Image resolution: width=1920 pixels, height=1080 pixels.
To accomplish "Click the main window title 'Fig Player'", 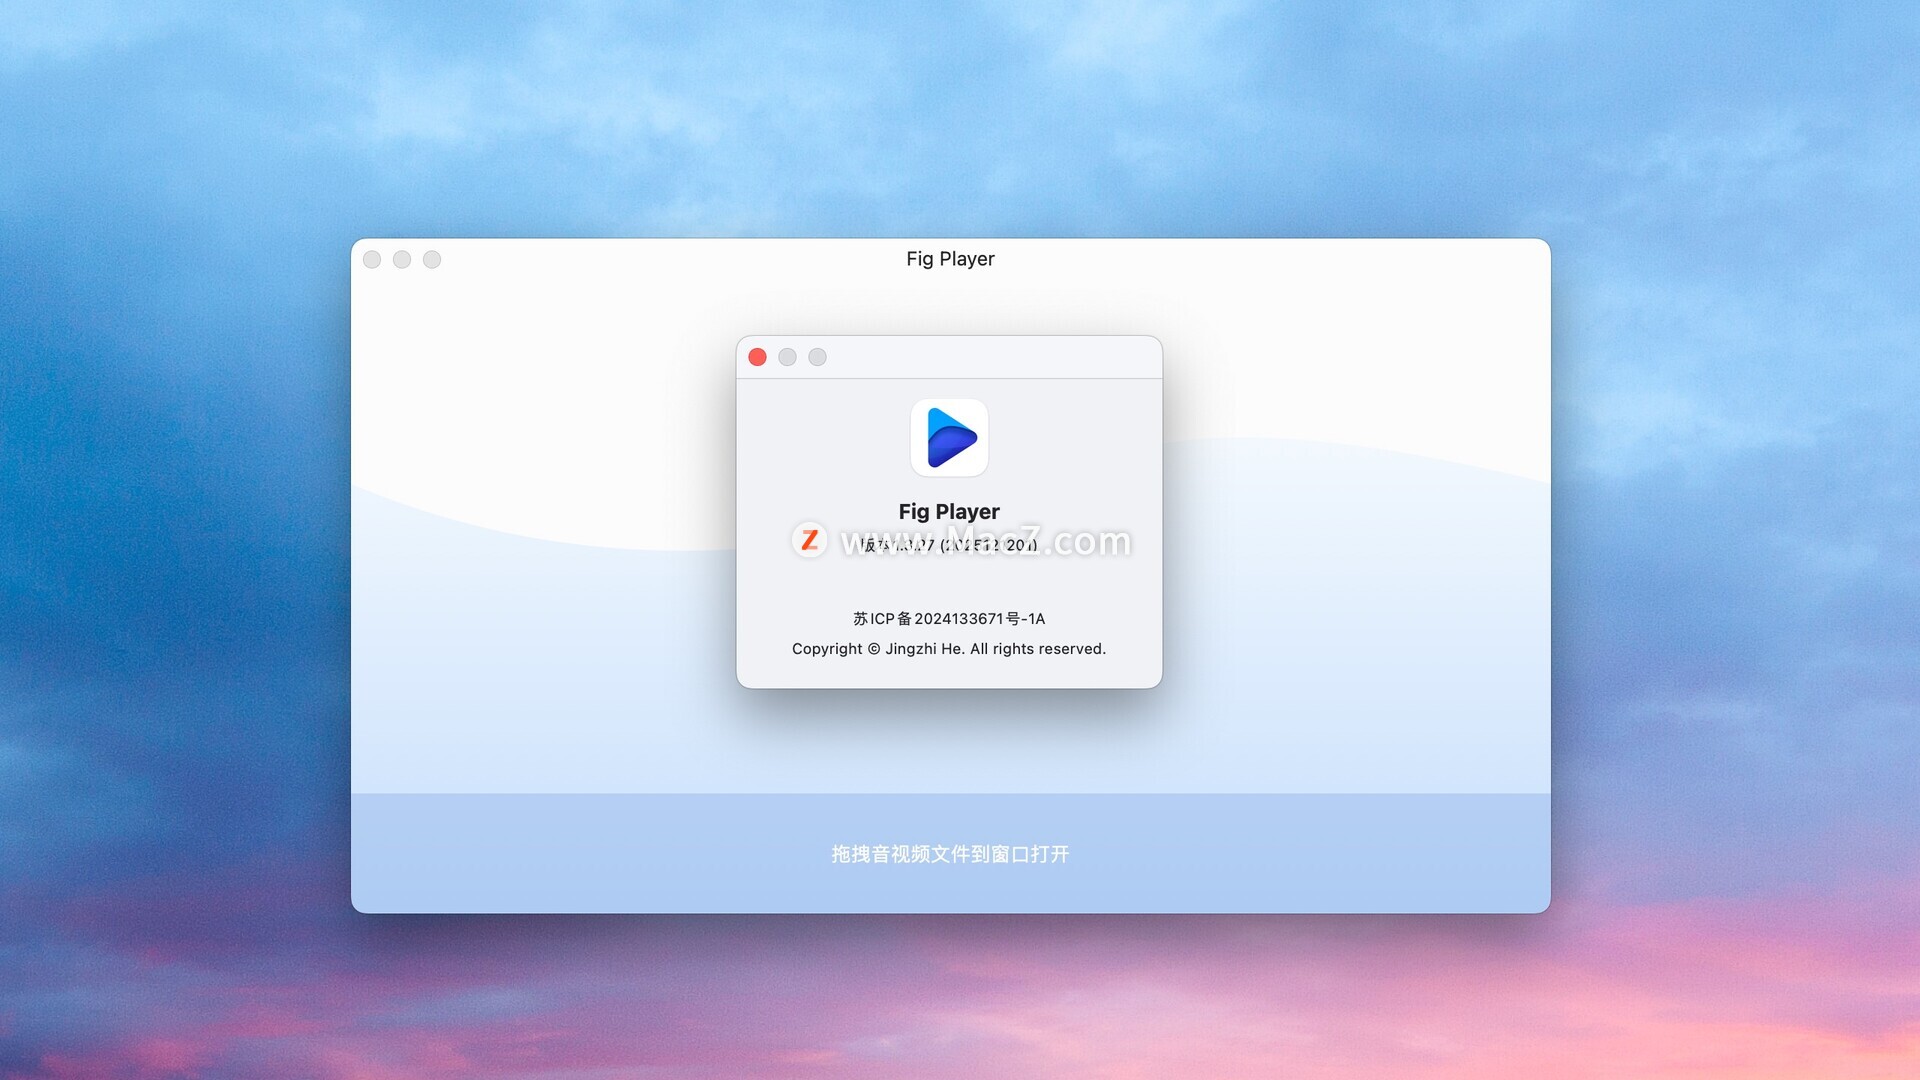I will point(950,259).
